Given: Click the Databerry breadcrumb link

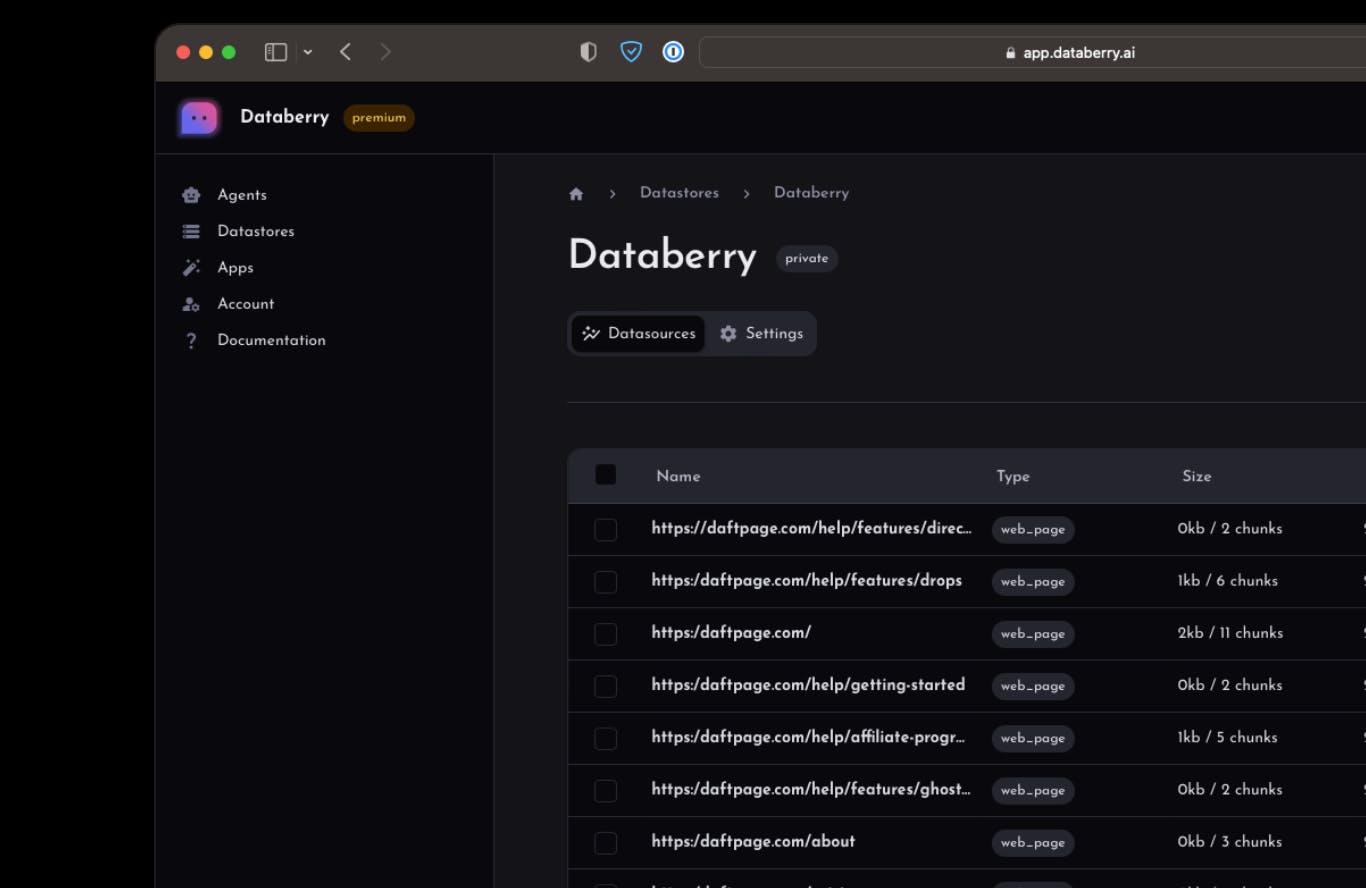Looking at the screenshot, I should coord(811,193).
